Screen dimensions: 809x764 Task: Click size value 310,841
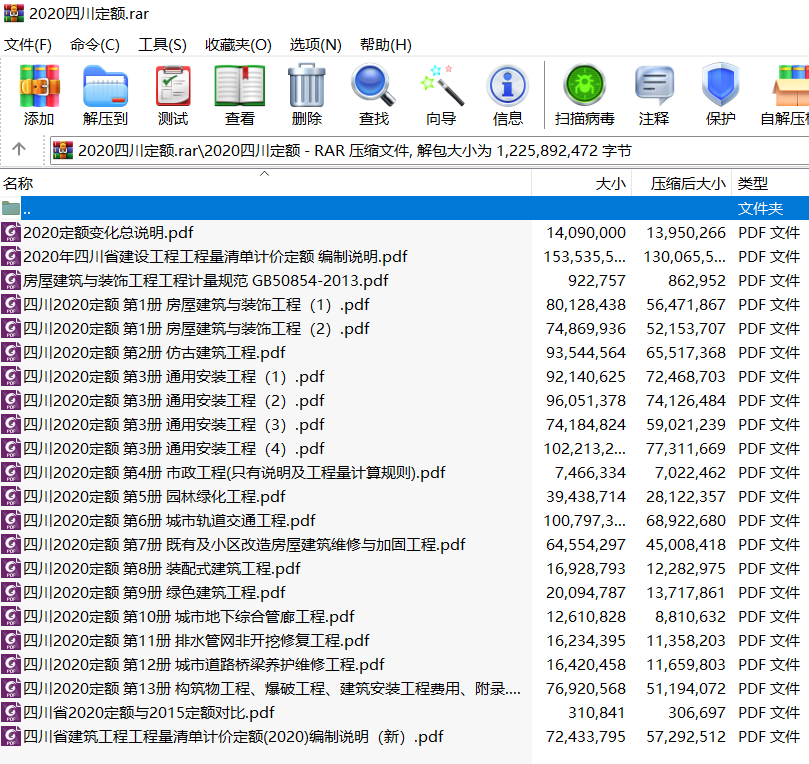597,712
